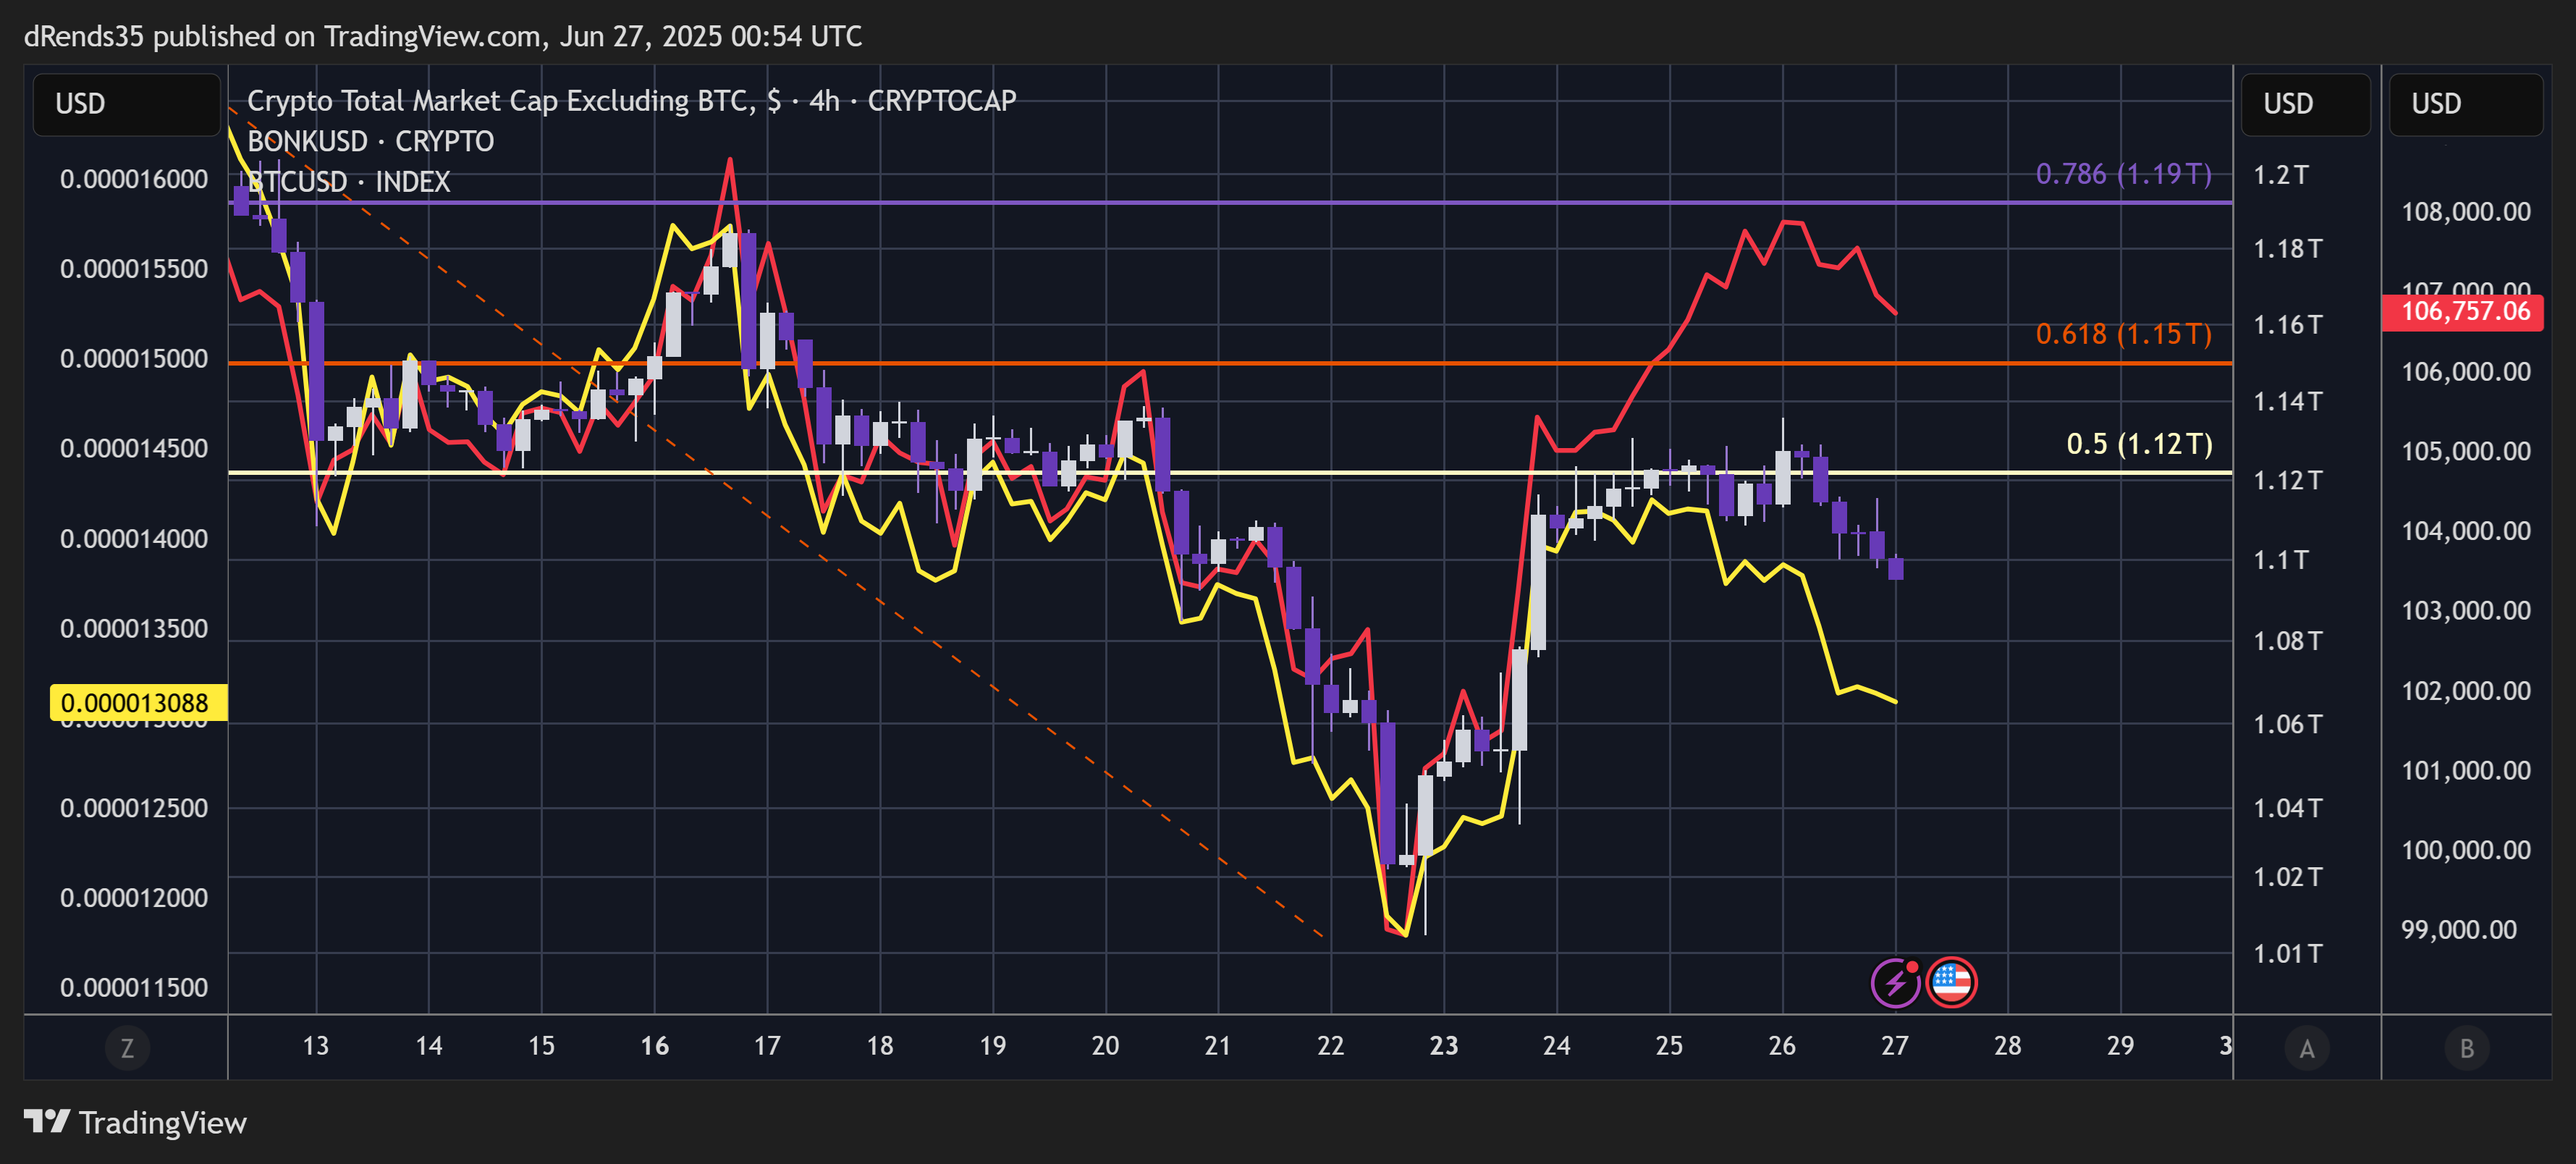Click the TradingView logo at bottom

click(135, 1123)
